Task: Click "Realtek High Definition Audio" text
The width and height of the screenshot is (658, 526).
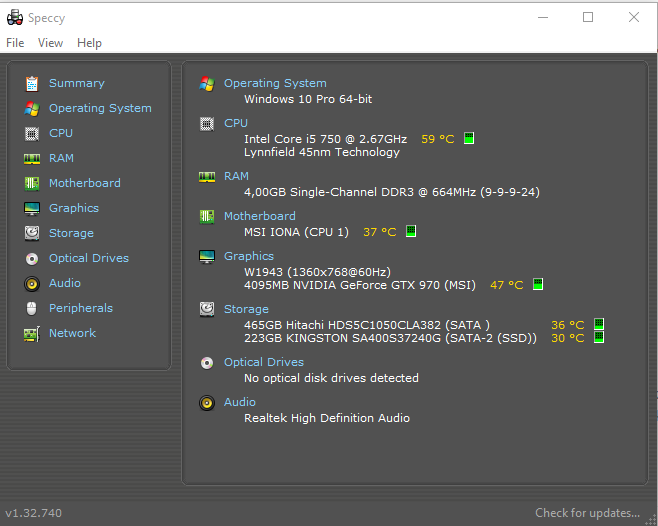Action: tap(327, 418)
